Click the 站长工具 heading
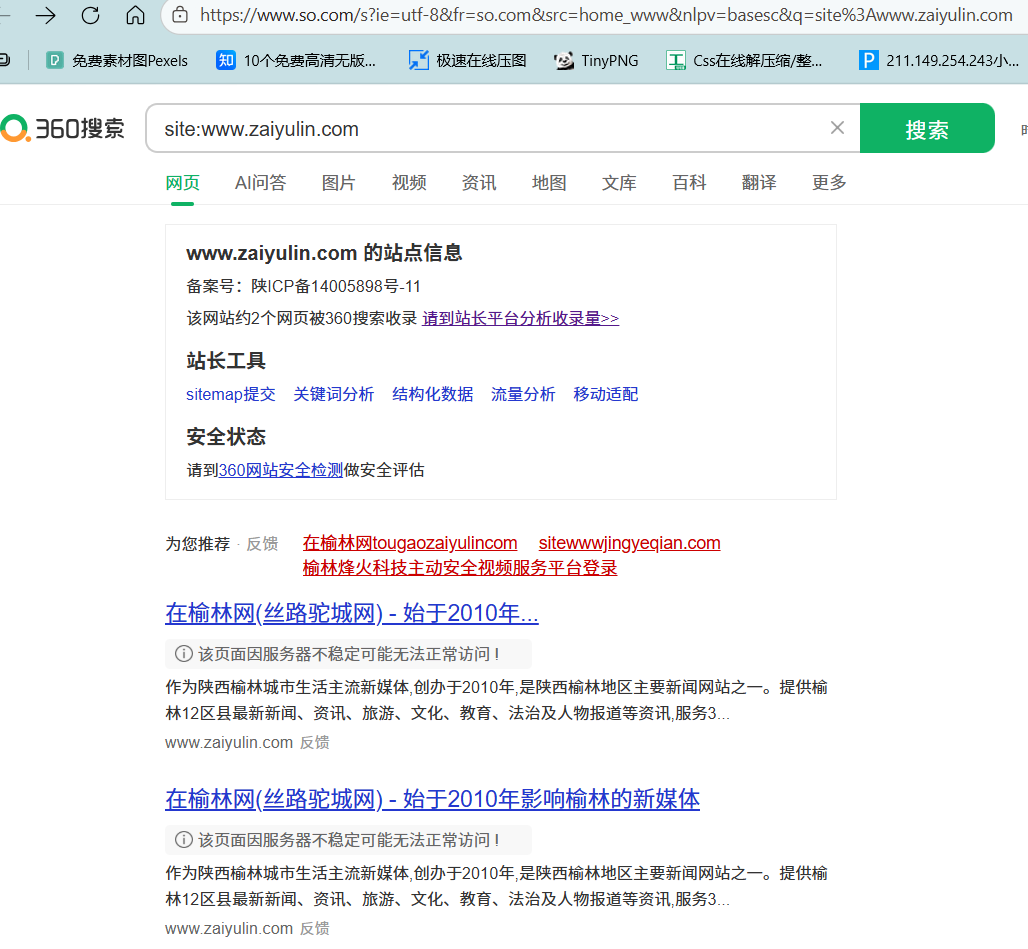Screen dimensions: 1028x949 coord(226,361)
